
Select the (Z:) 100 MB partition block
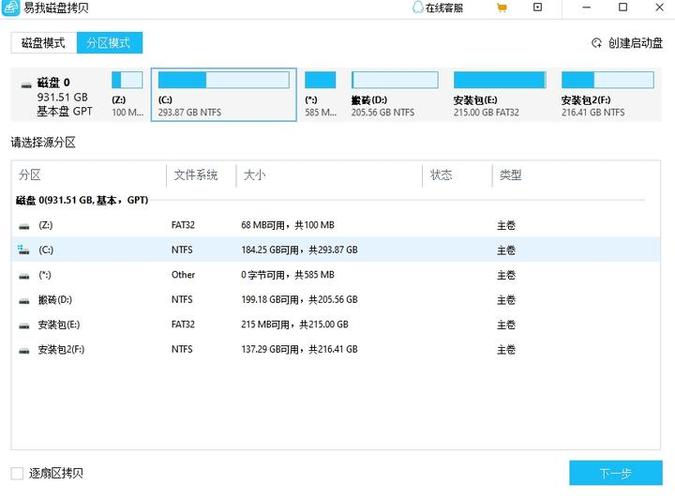click(x=127, y=94)
